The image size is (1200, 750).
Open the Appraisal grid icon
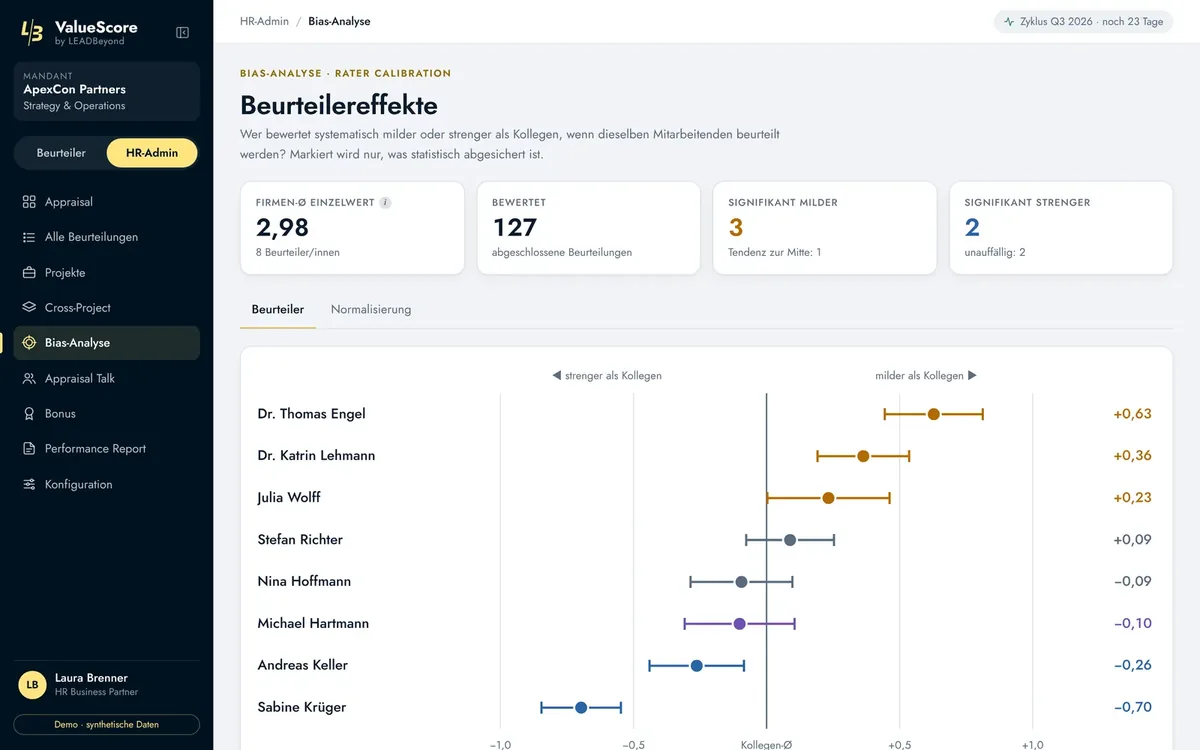(x=29, y=202)
